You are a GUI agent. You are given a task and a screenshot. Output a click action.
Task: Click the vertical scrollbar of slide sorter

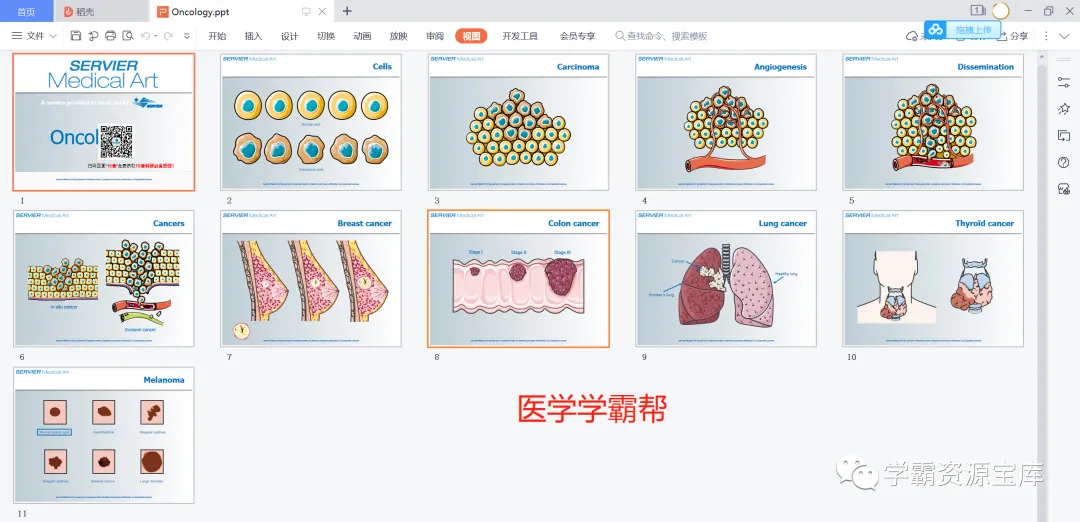point(1042,293)
